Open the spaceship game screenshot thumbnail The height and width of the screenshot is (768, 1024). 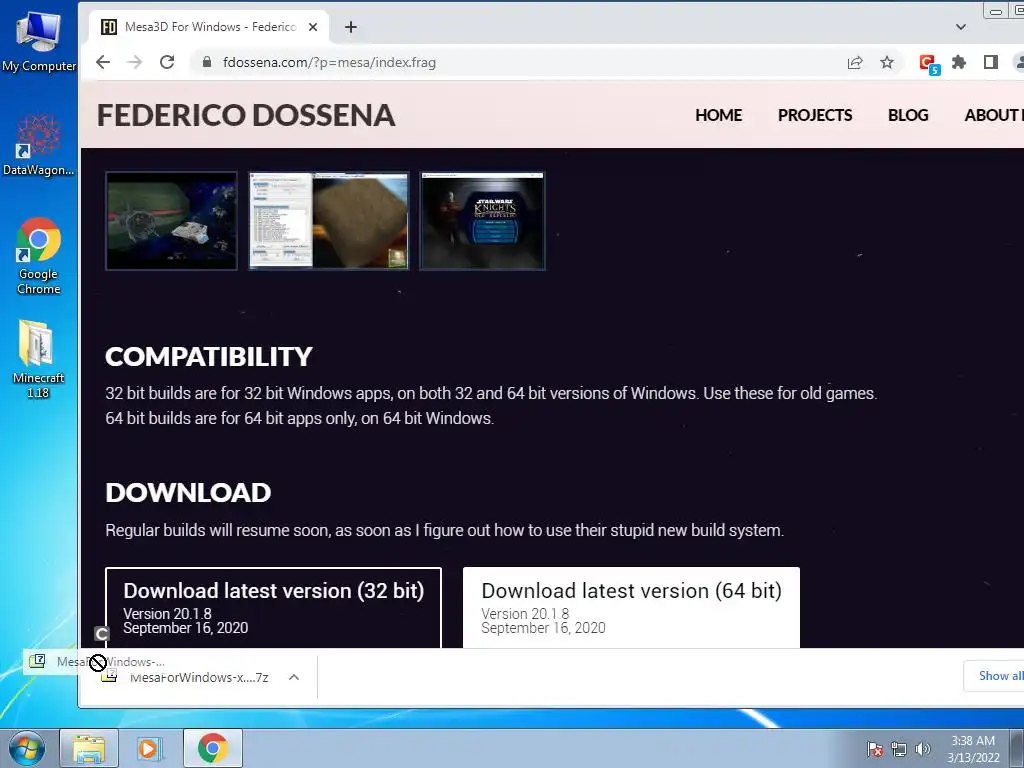(x=172, y=221)
